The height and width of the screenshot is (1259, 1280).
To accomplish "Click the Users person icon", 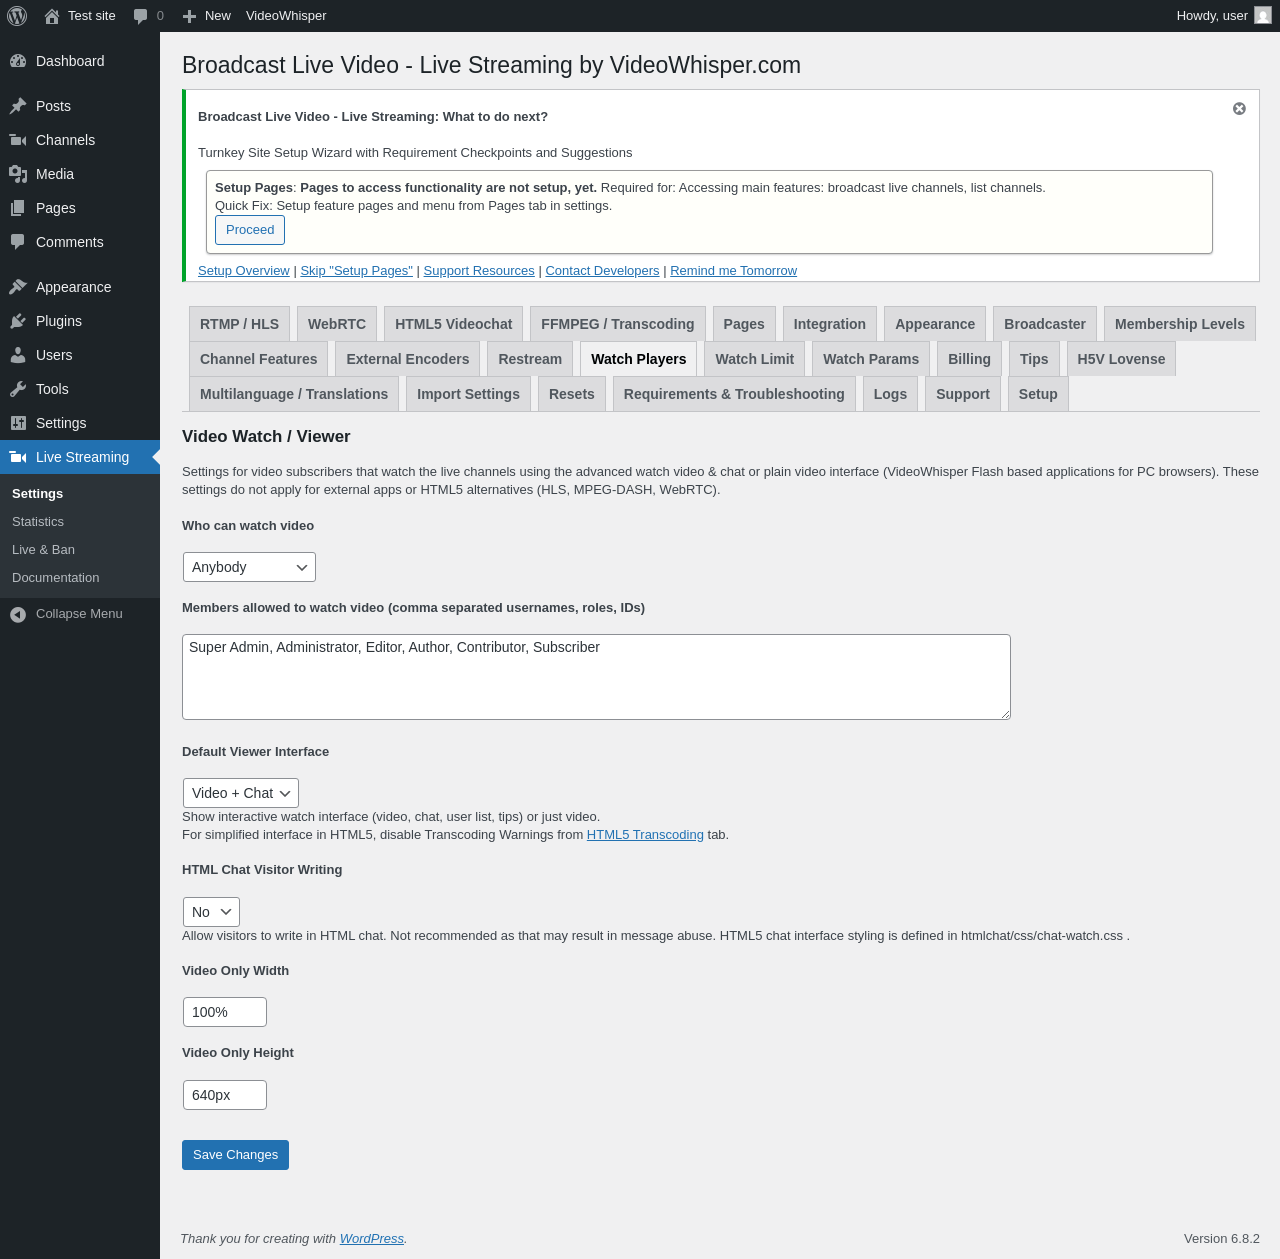I will [x=18, y=355].
